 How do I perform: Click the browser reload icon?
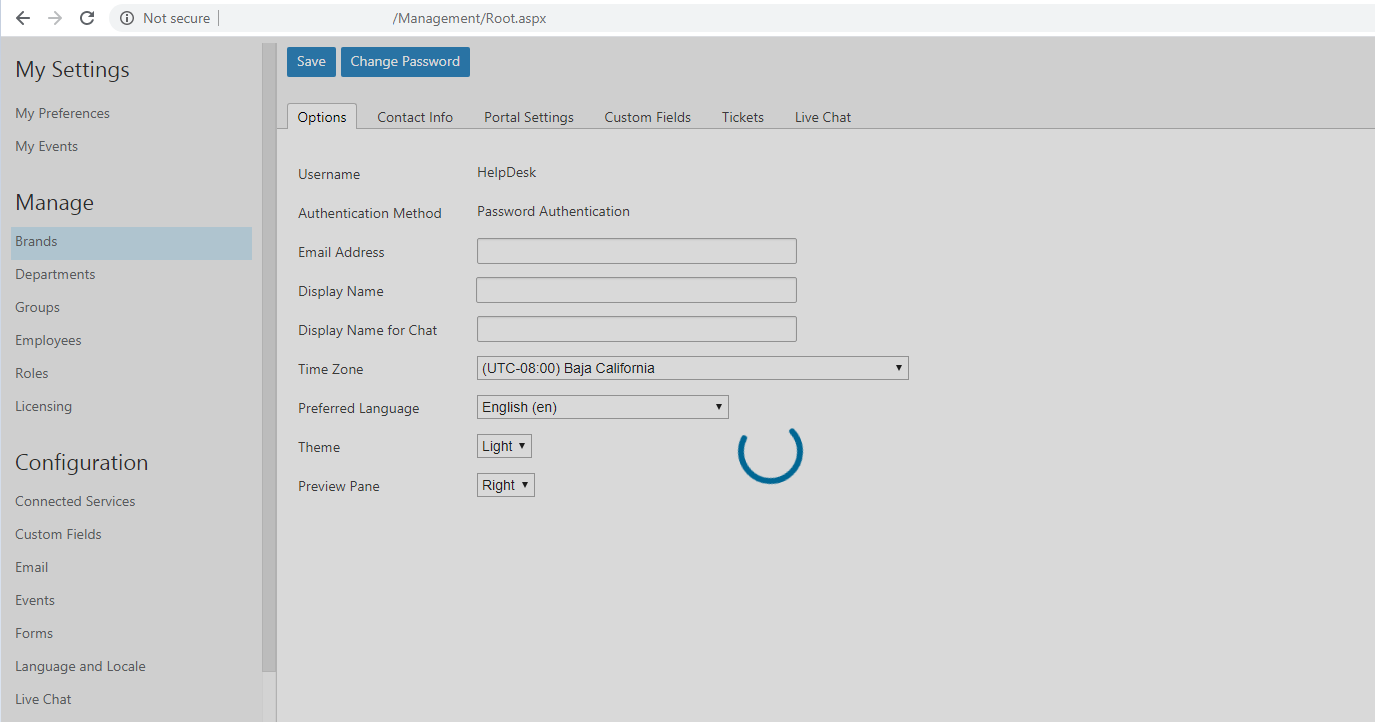coord(87,18)
